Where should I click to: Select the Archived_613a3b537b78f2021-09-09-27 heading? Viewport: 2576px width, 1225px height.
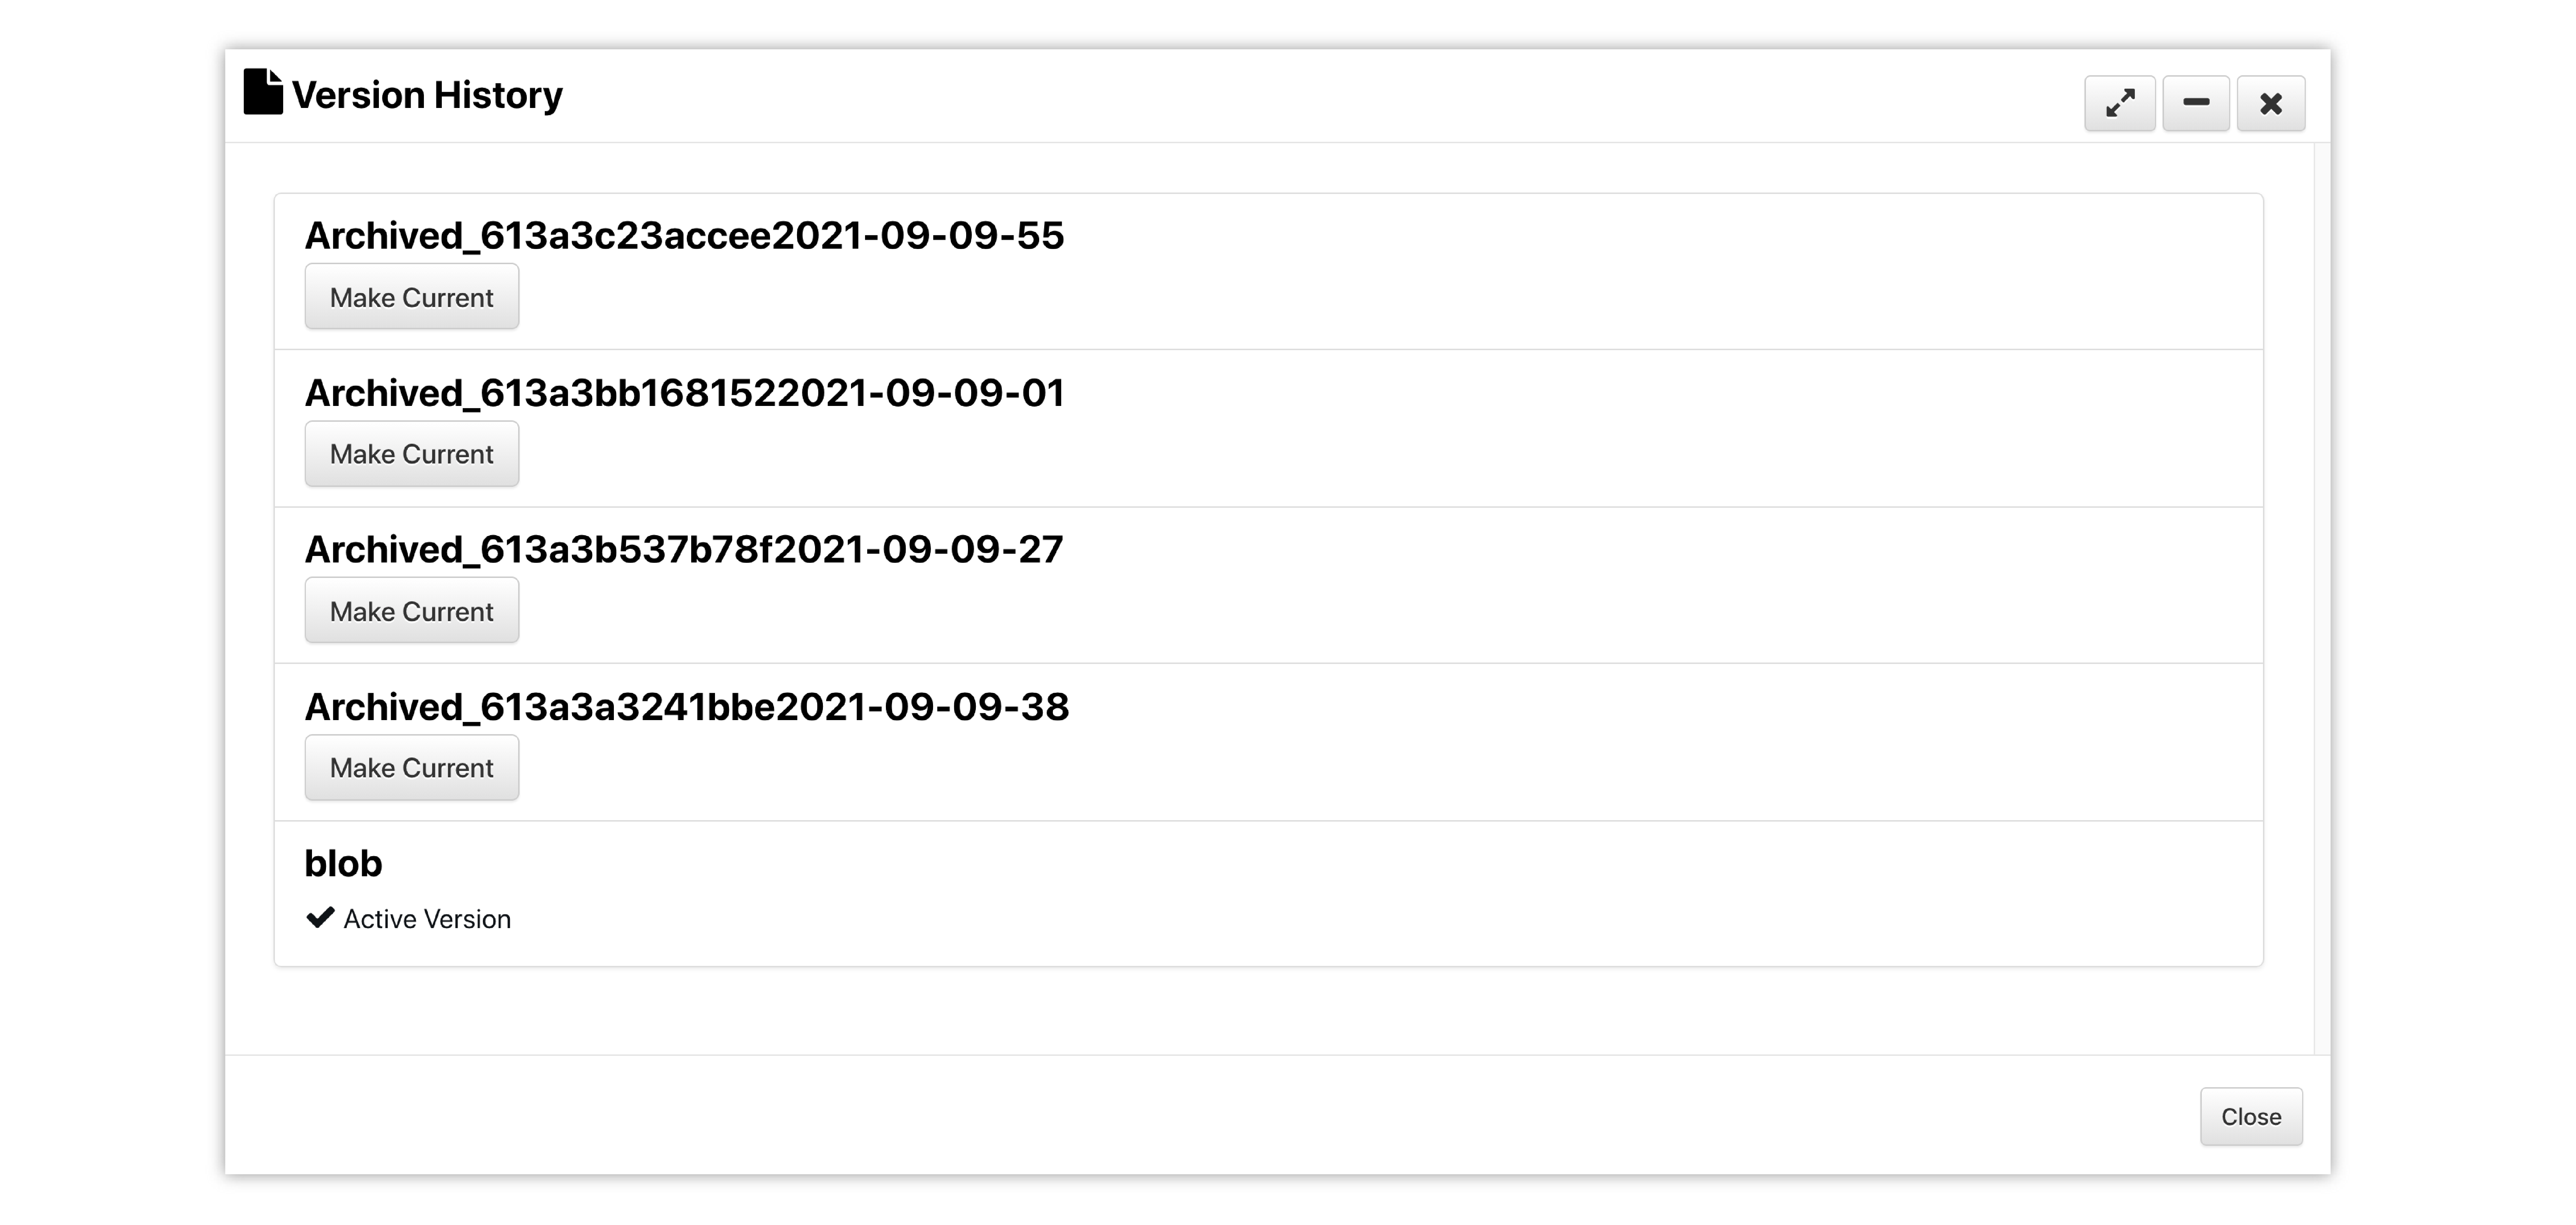684,550
